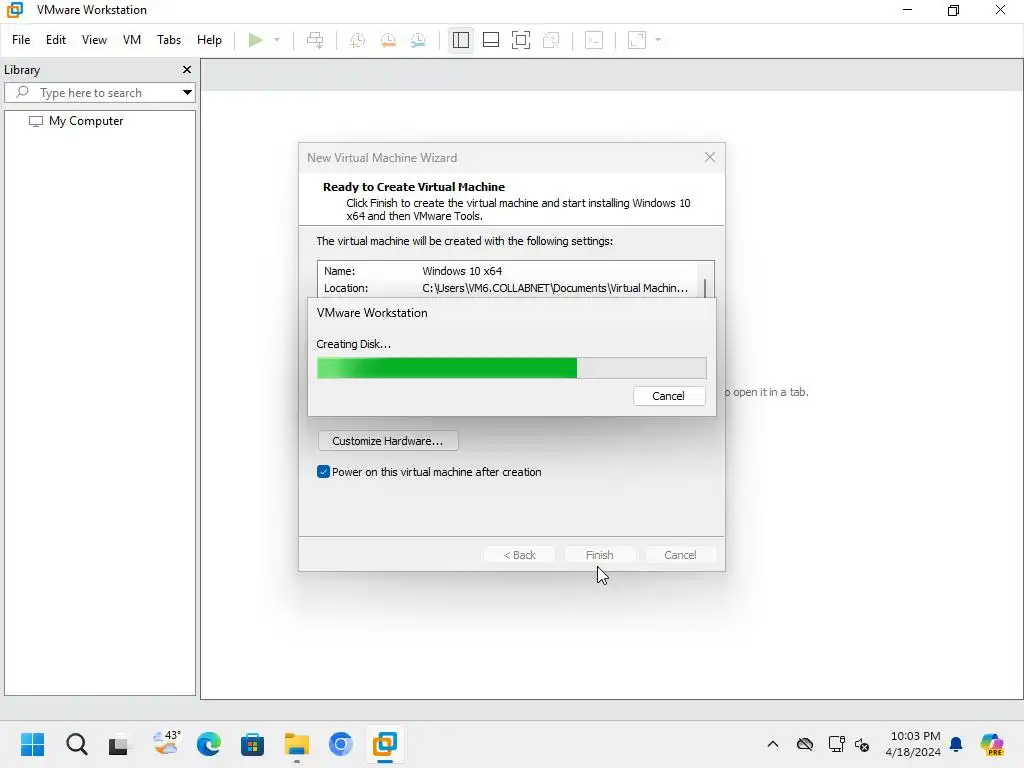Image resolution: width=1024 pixels, height=768 pixels.
Task: Open the stretch guest dropdown arrow
Action: 658,40
